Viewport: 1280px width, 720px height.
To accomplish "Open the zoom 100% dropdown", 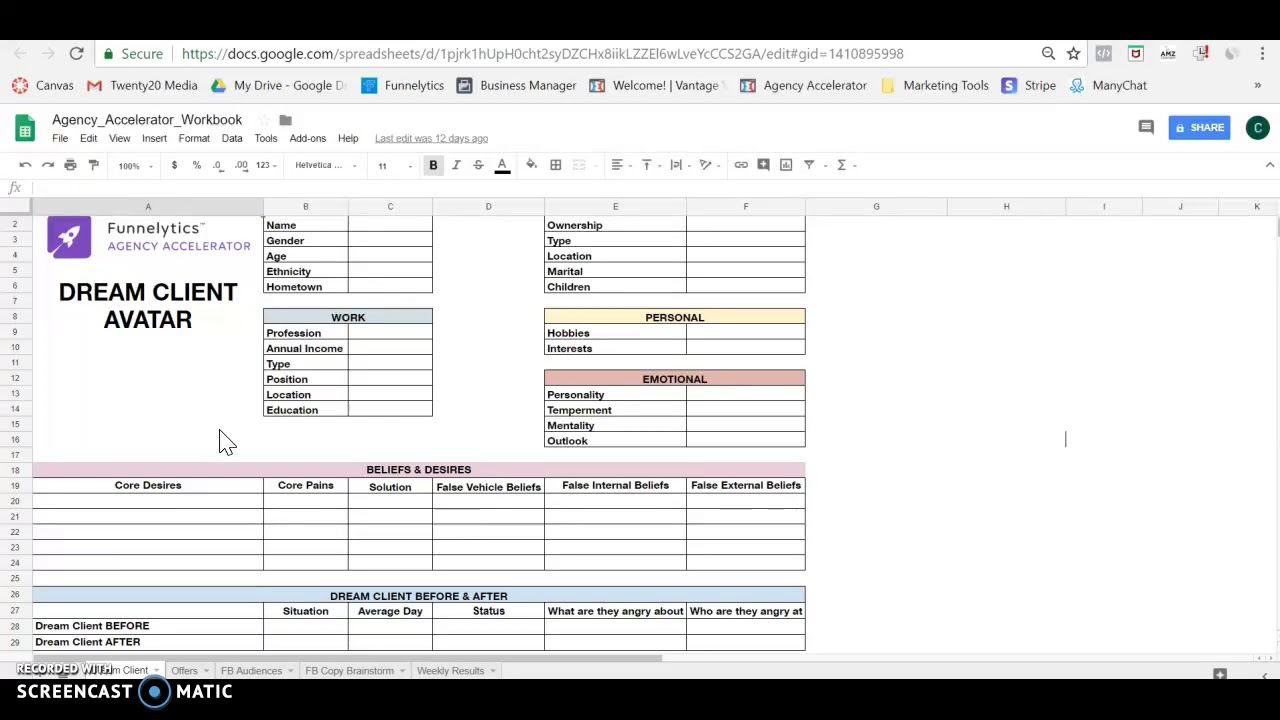I will pos(135,166).
